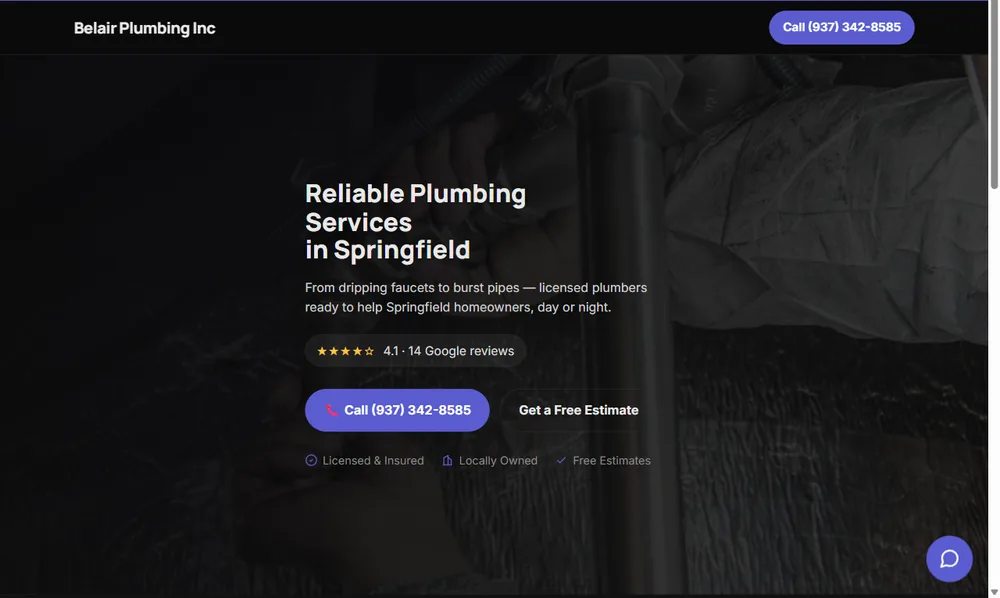
Task: Click the scrollbar down arrow
Action: 994,592
